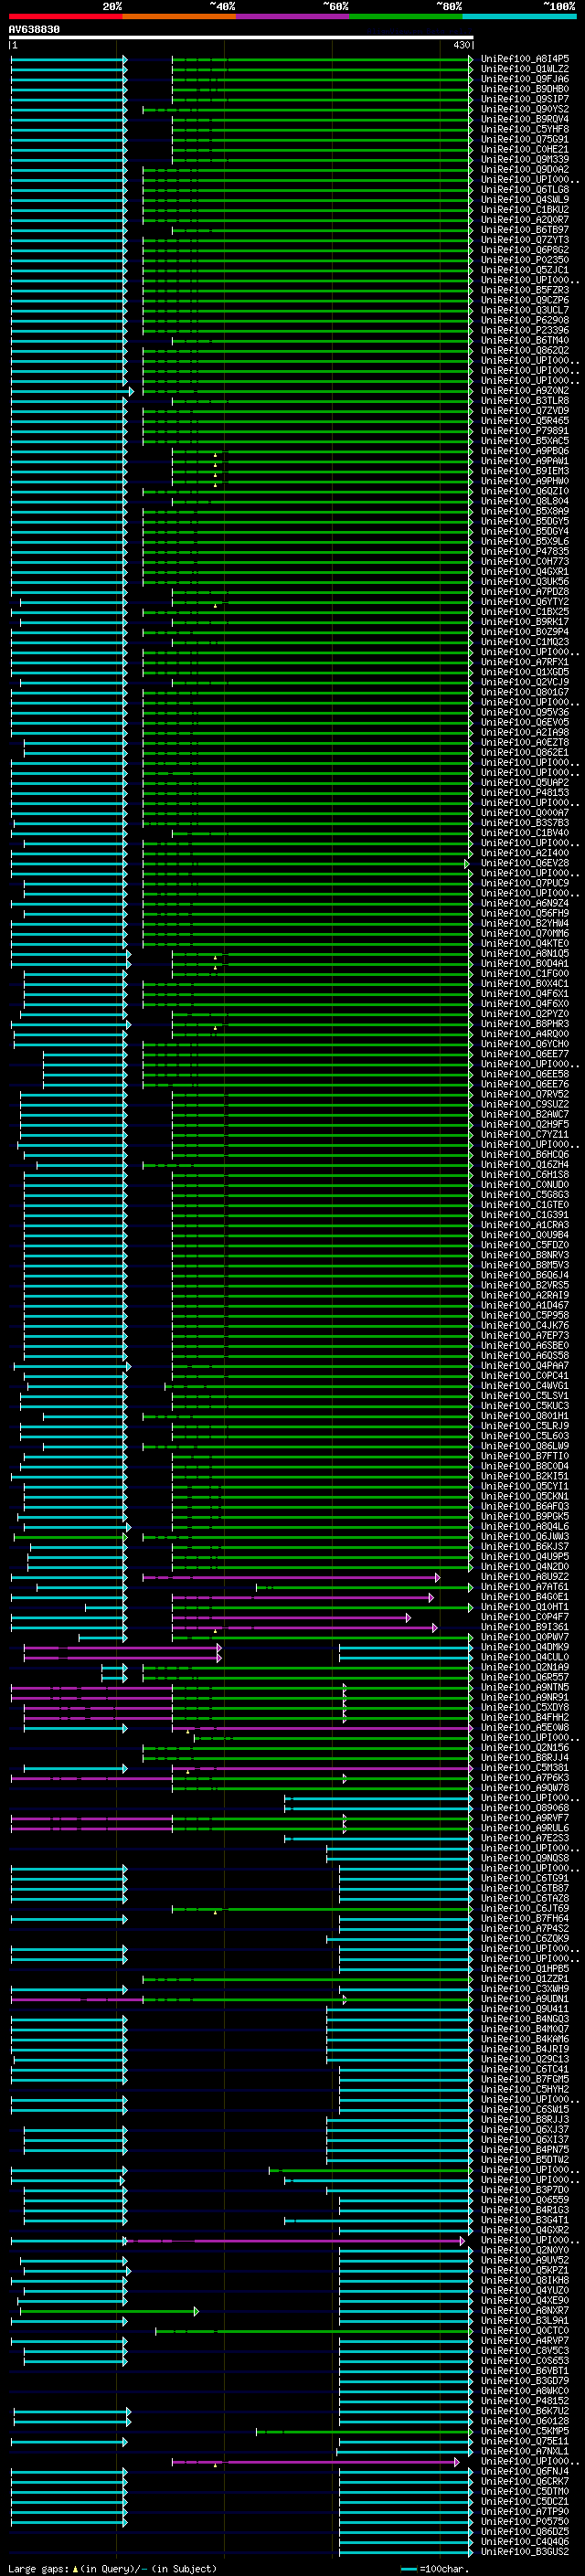Select the label UniRef100_A7E2S3
The height and width of the screenshot is (2576, 585).
524,1838
